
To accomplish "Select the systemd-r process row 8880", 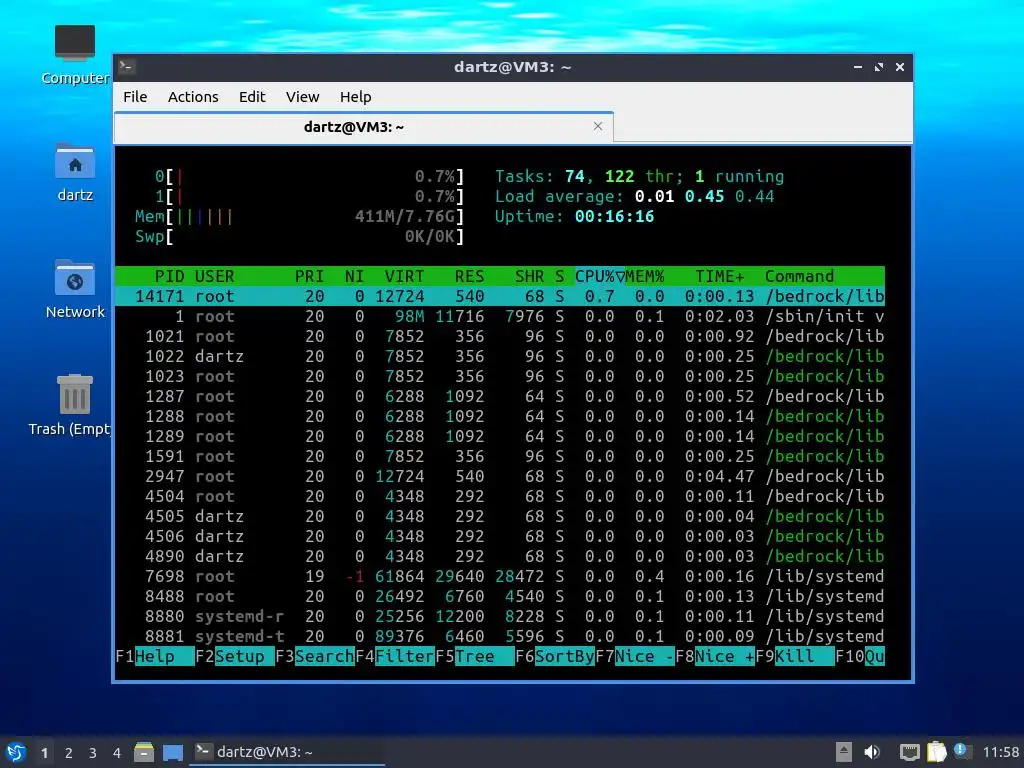I will pyautogui.click(x=500, y=616).
